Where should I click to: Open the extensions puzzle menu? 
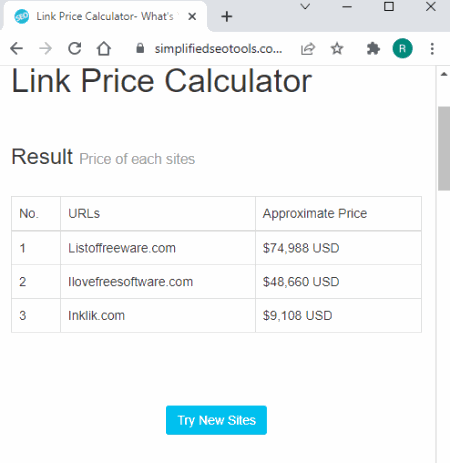[x=373, y=49]
